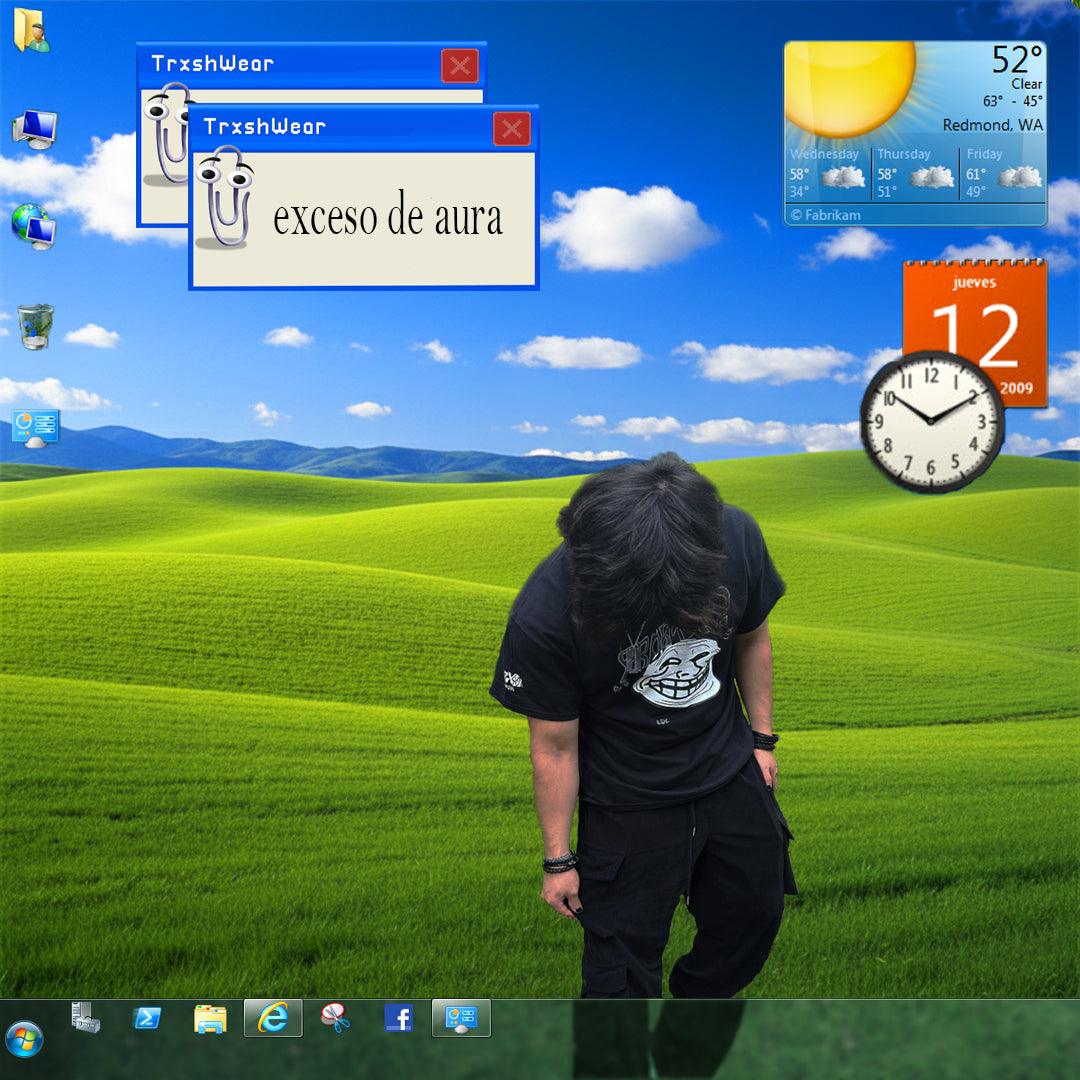Open Server Manager from the taskbar

click(85, 1017)
